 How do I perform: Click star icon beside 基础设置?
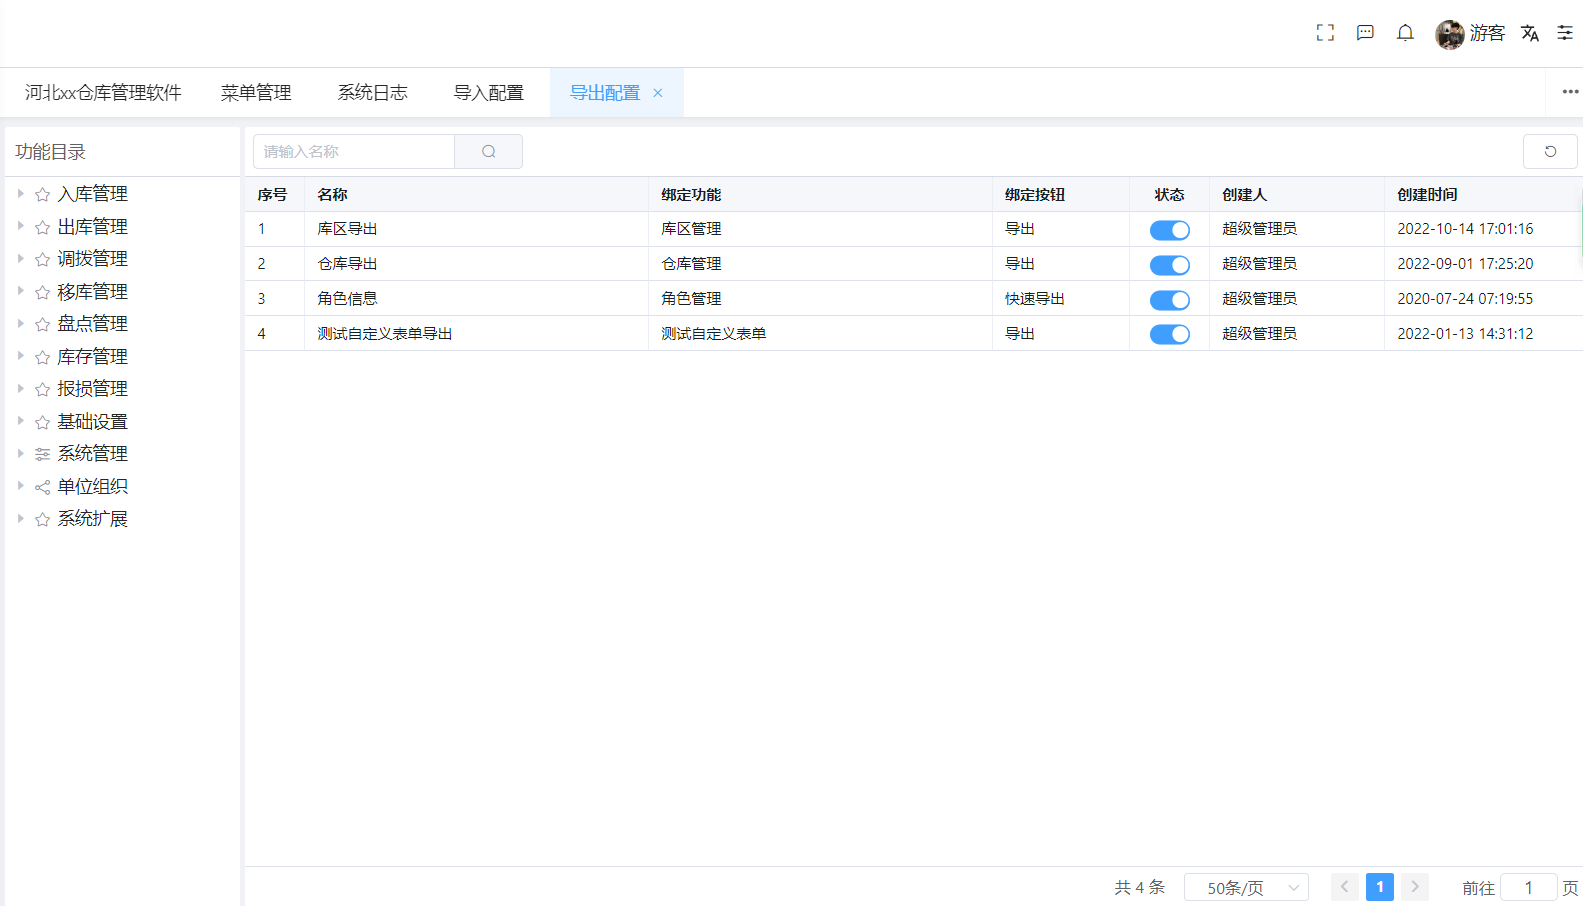pos(42,422)
